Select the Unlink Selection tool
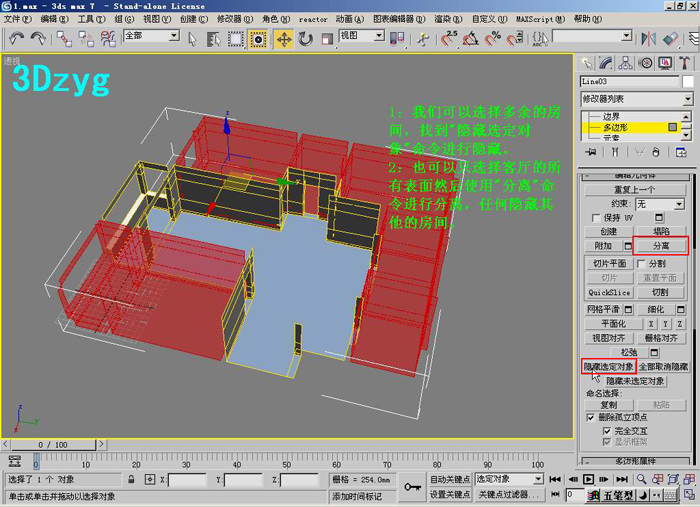700x507 pixels. click(x=86, y=39)
